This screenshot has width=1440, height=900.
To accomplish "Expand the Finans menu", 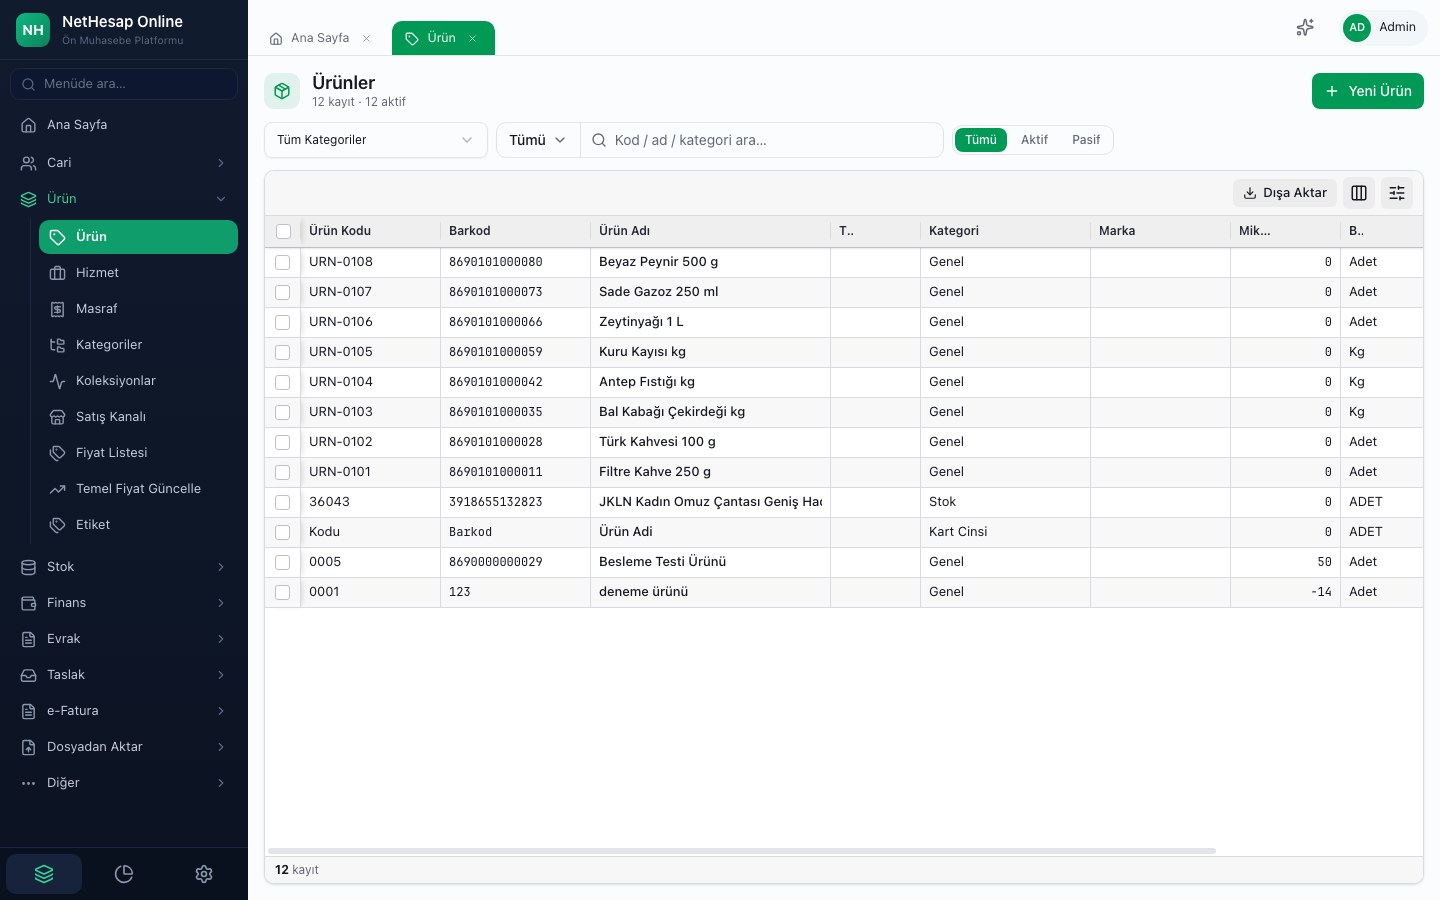I will [124, 603].
